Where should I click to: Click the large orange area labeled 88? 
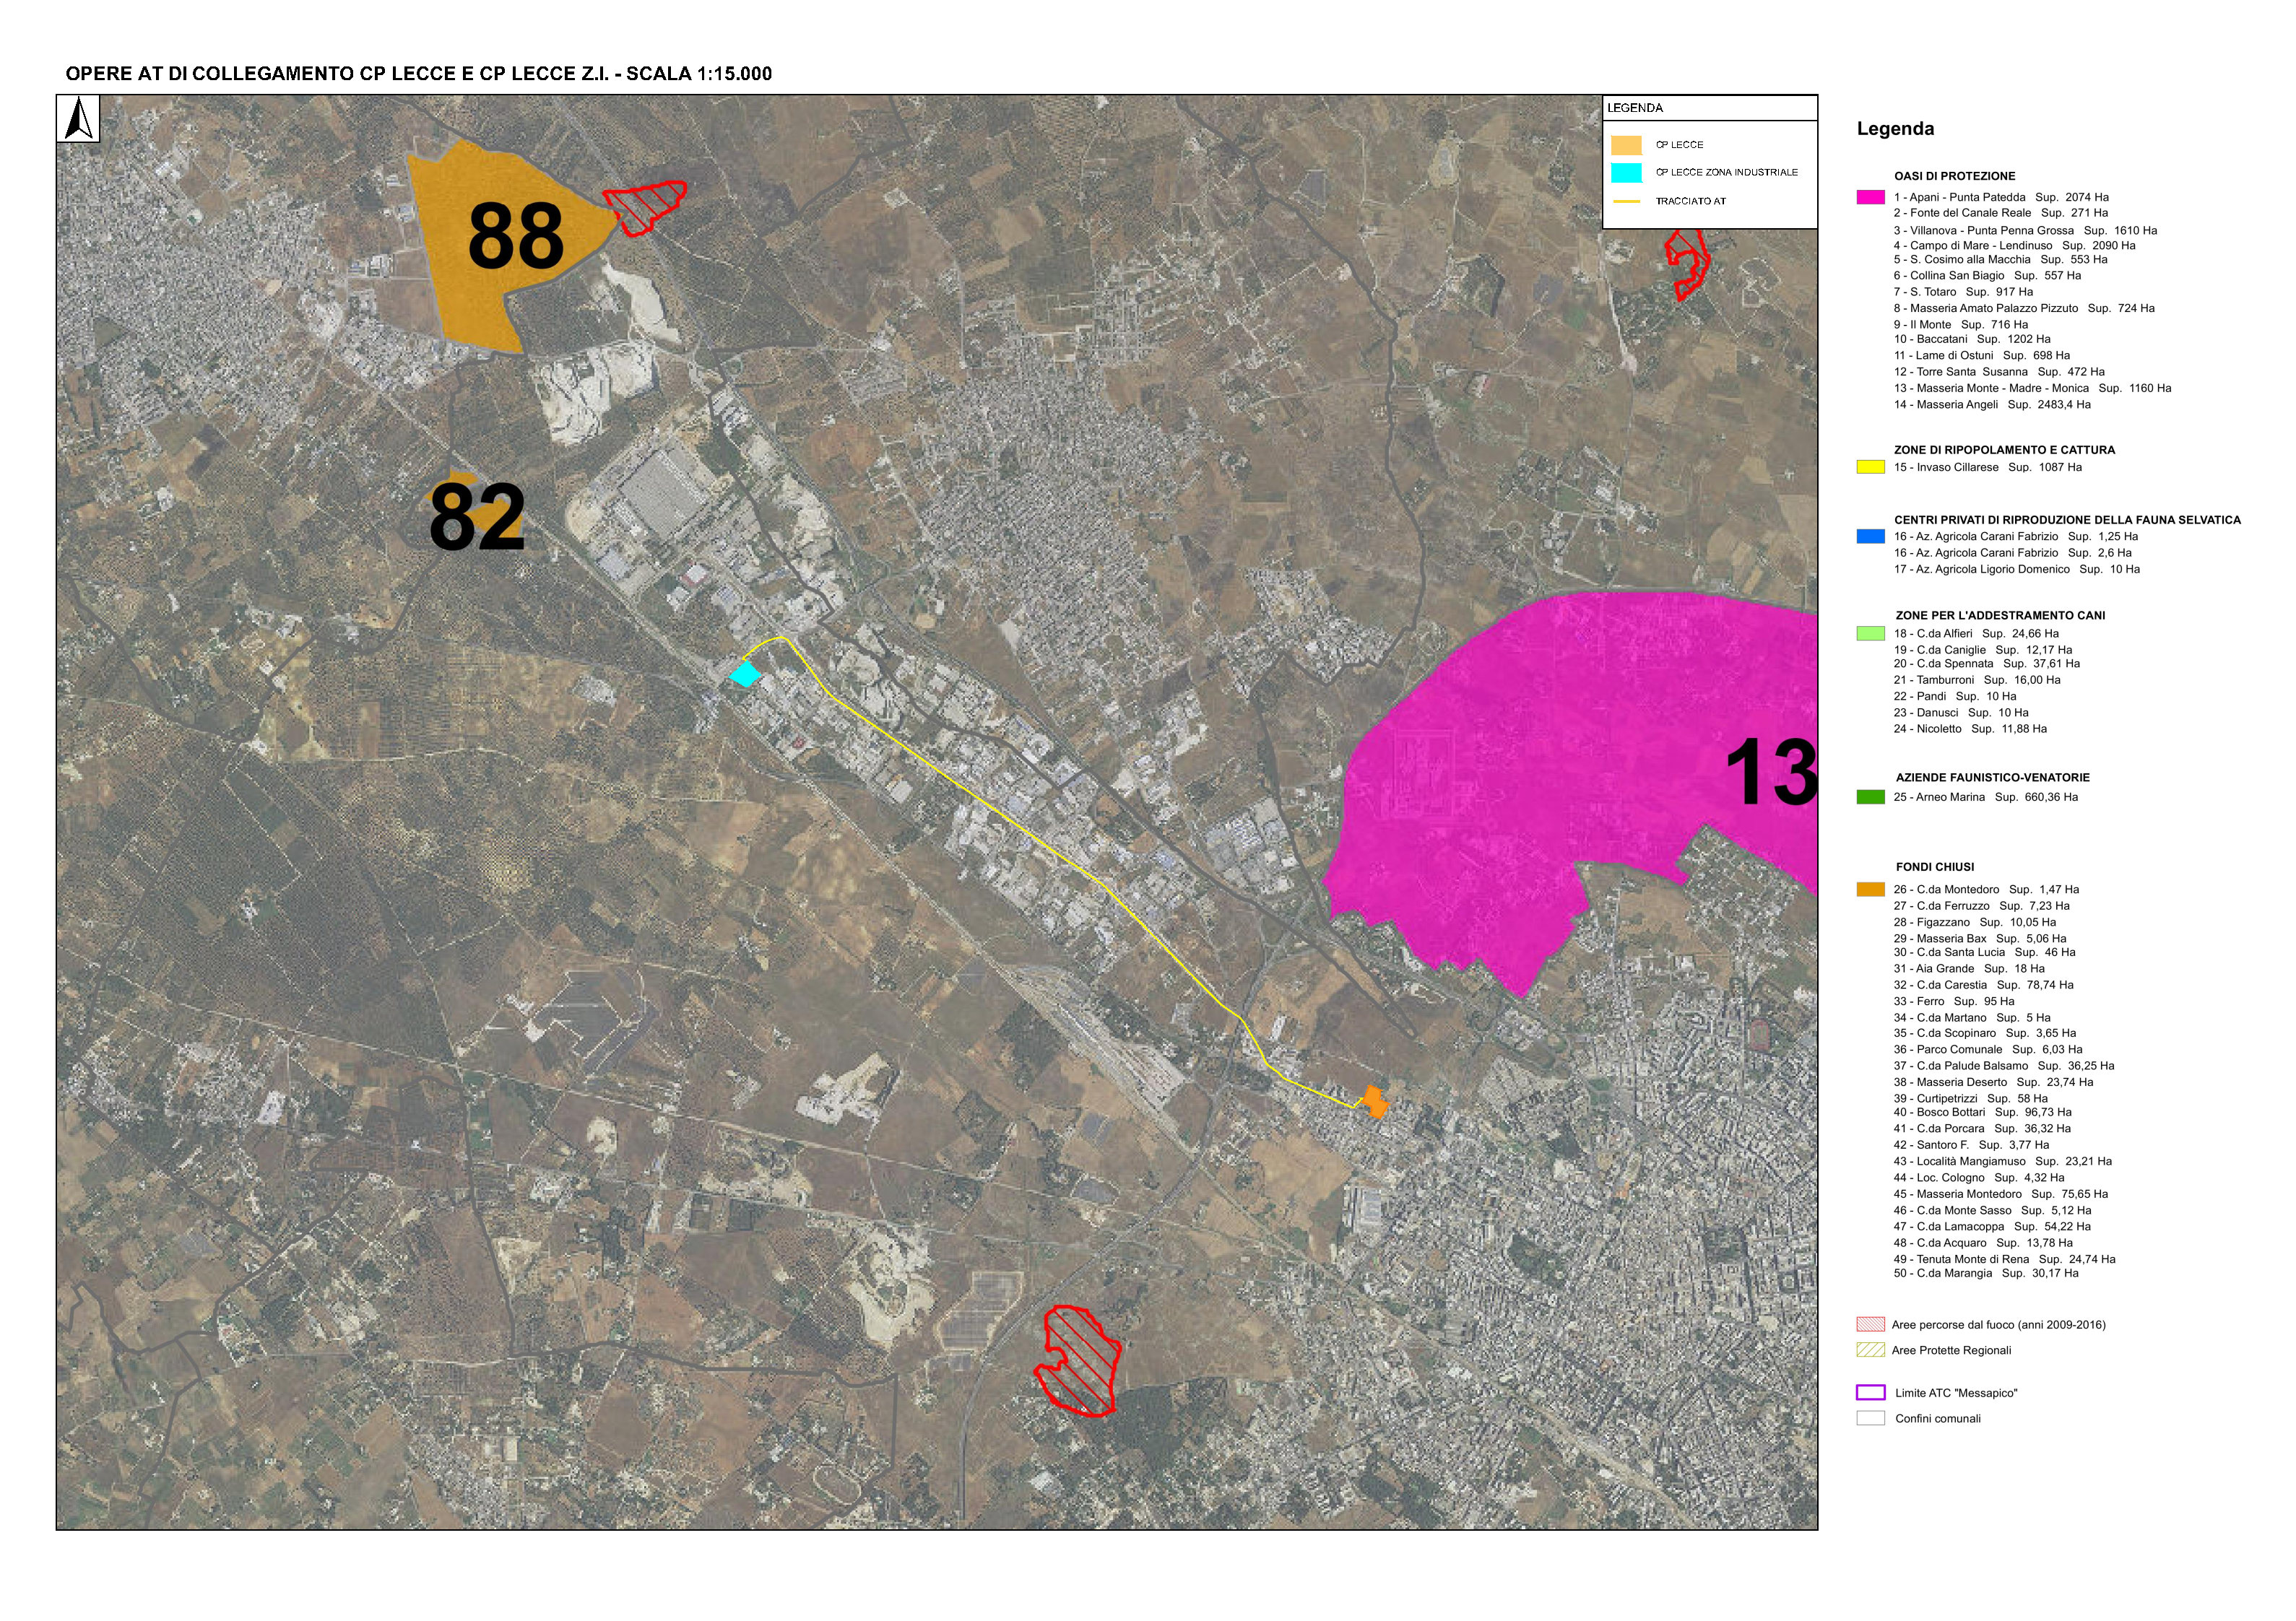pyautogui.click(x=470, y=290)
